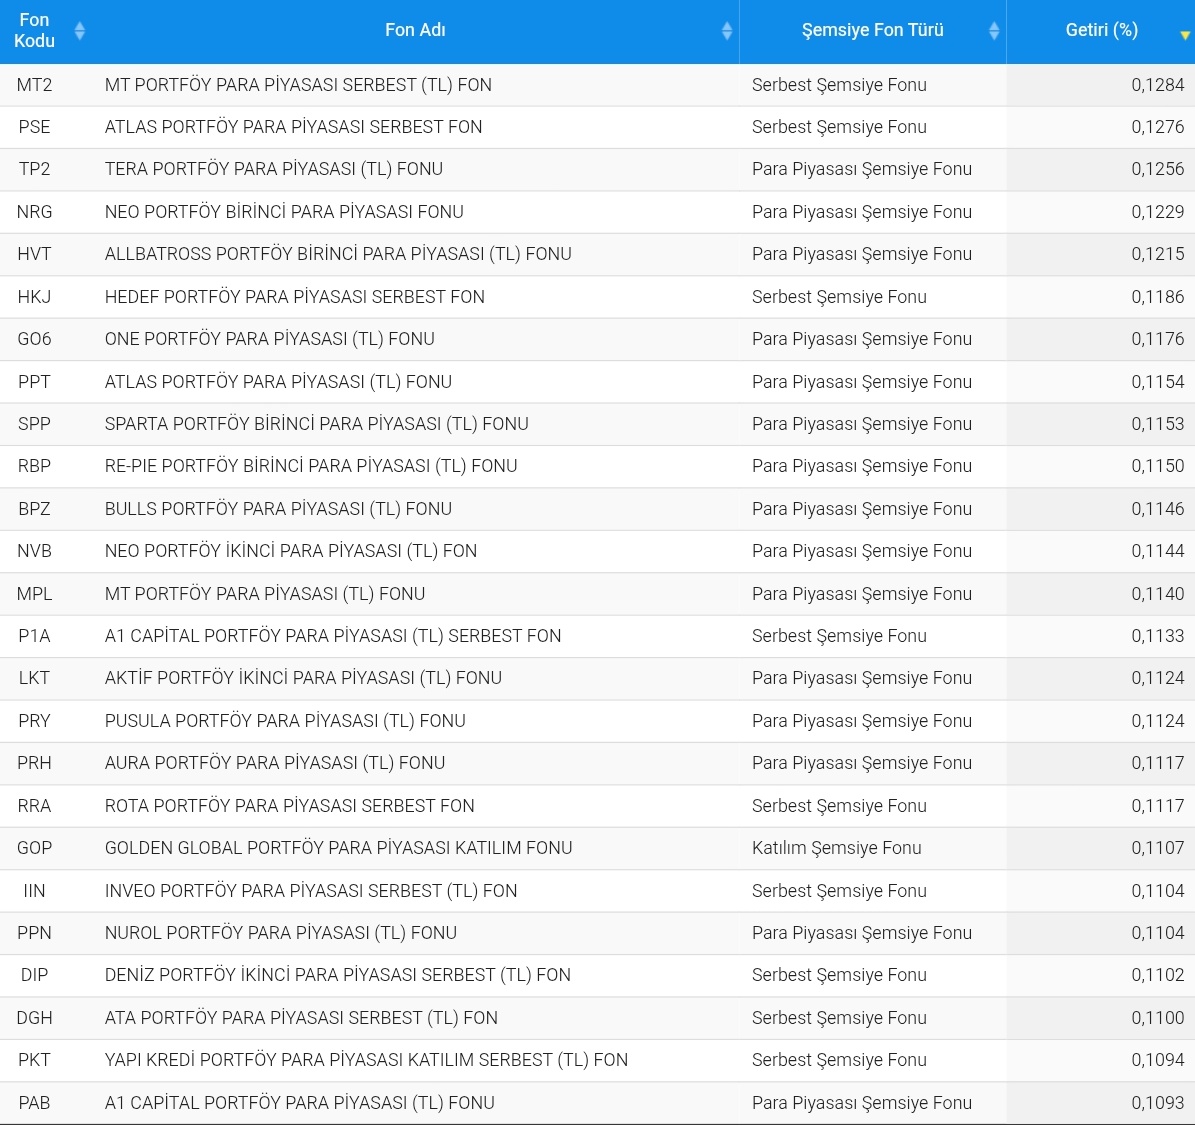Click the Fon Adı column header
This screenshot has width=1195, height=1127.
pos(415,30)
